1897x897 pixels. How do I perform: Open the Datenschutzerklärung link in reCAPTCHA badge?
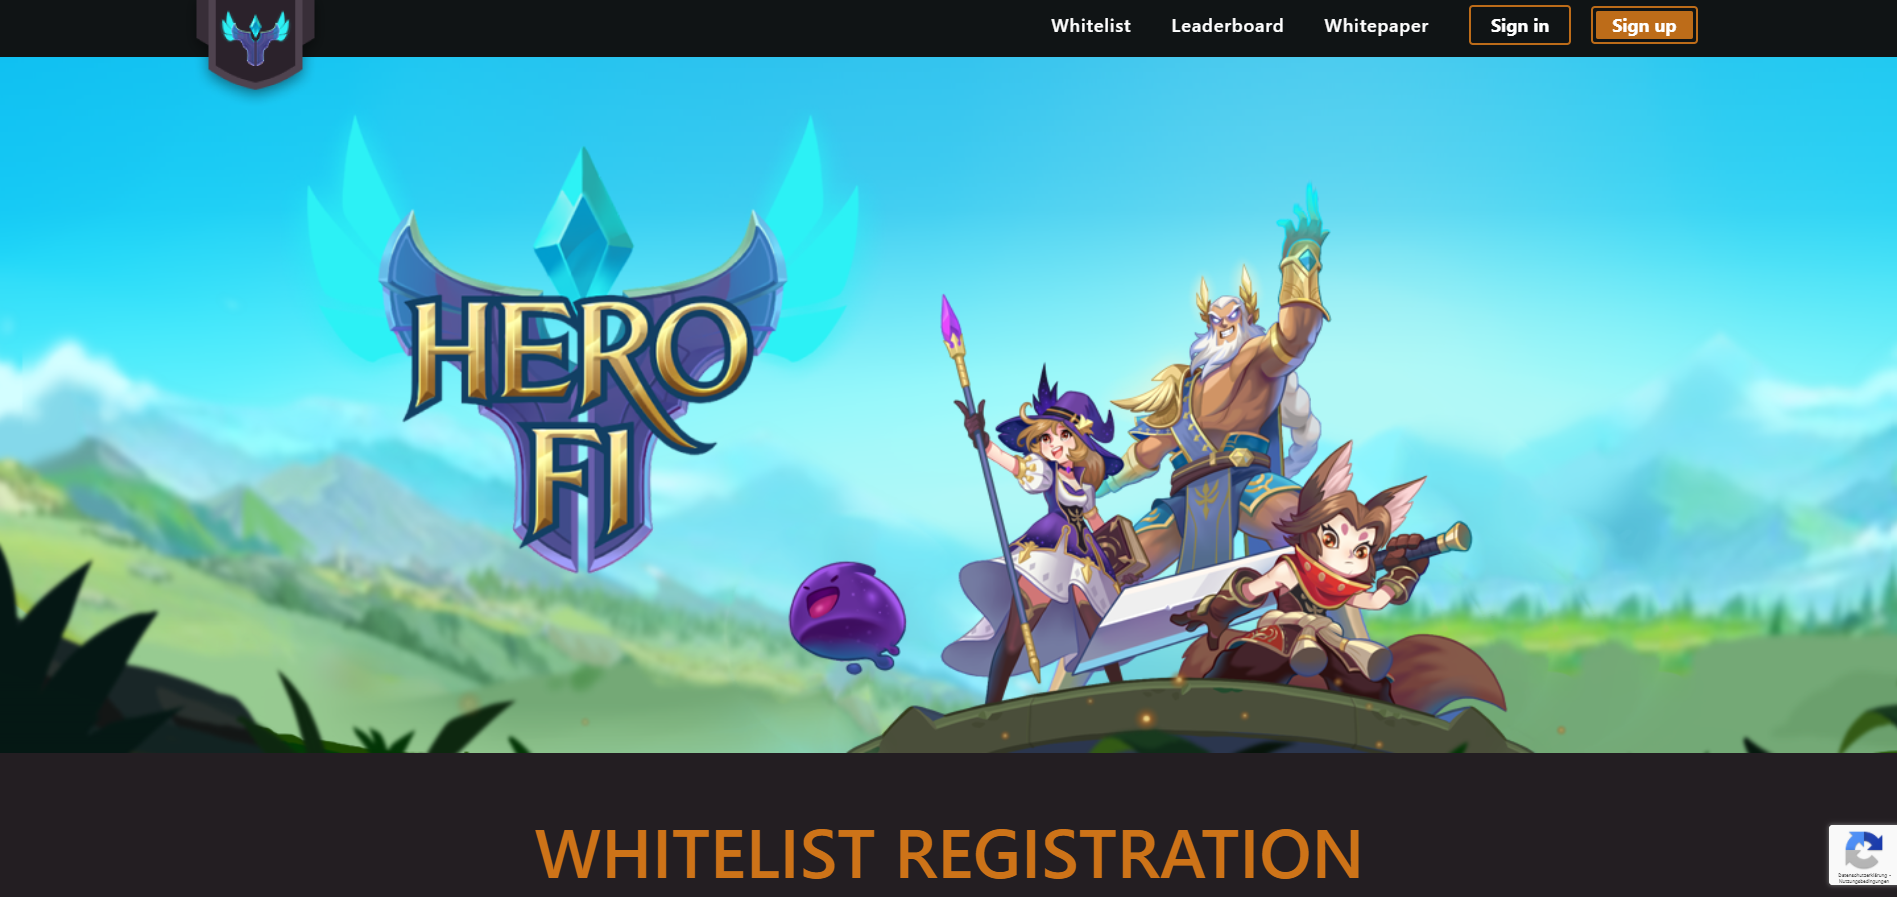[x=1862, y=875]
